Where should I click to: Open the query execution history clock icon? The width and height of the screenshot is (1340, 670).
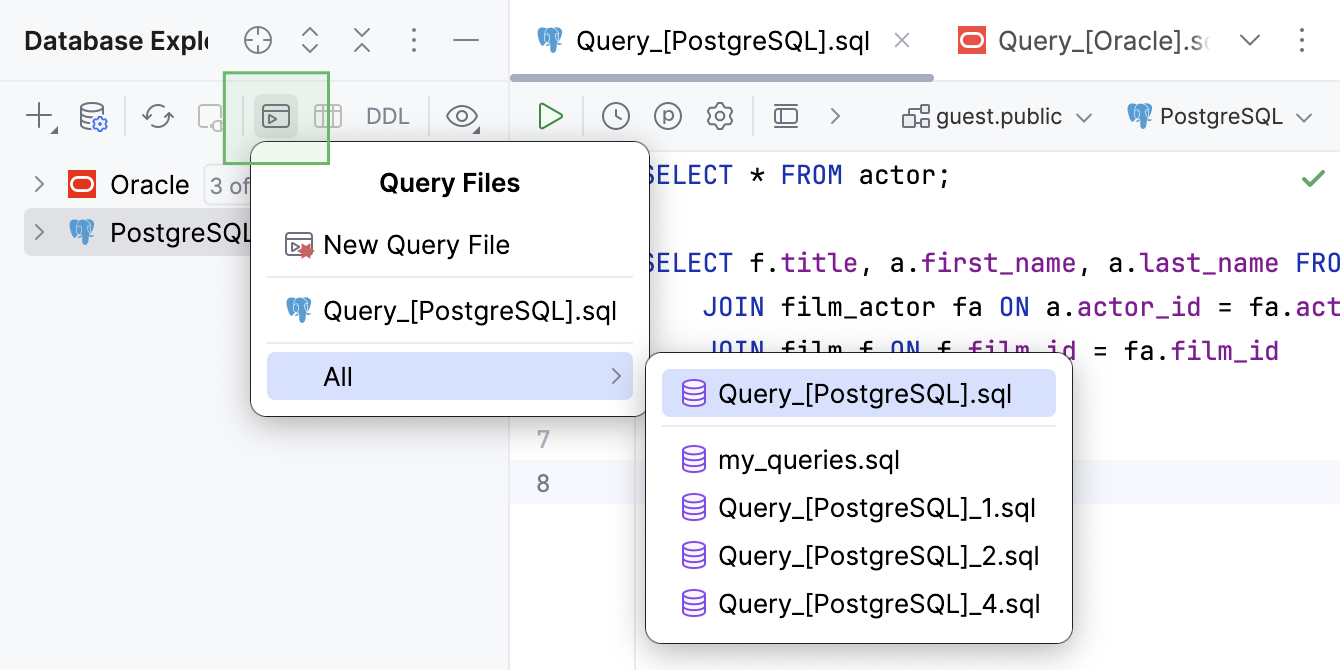click(617, 116)
